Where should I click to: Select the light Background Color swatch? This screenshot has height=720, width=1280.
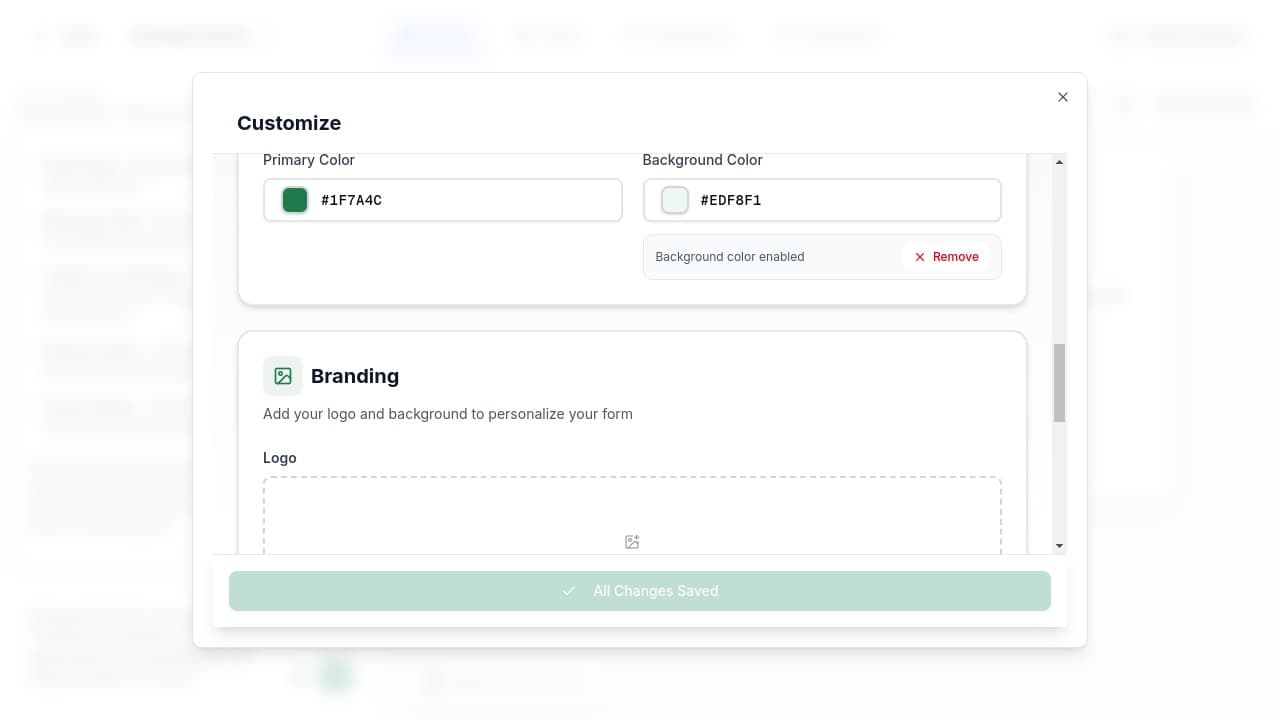674,200
